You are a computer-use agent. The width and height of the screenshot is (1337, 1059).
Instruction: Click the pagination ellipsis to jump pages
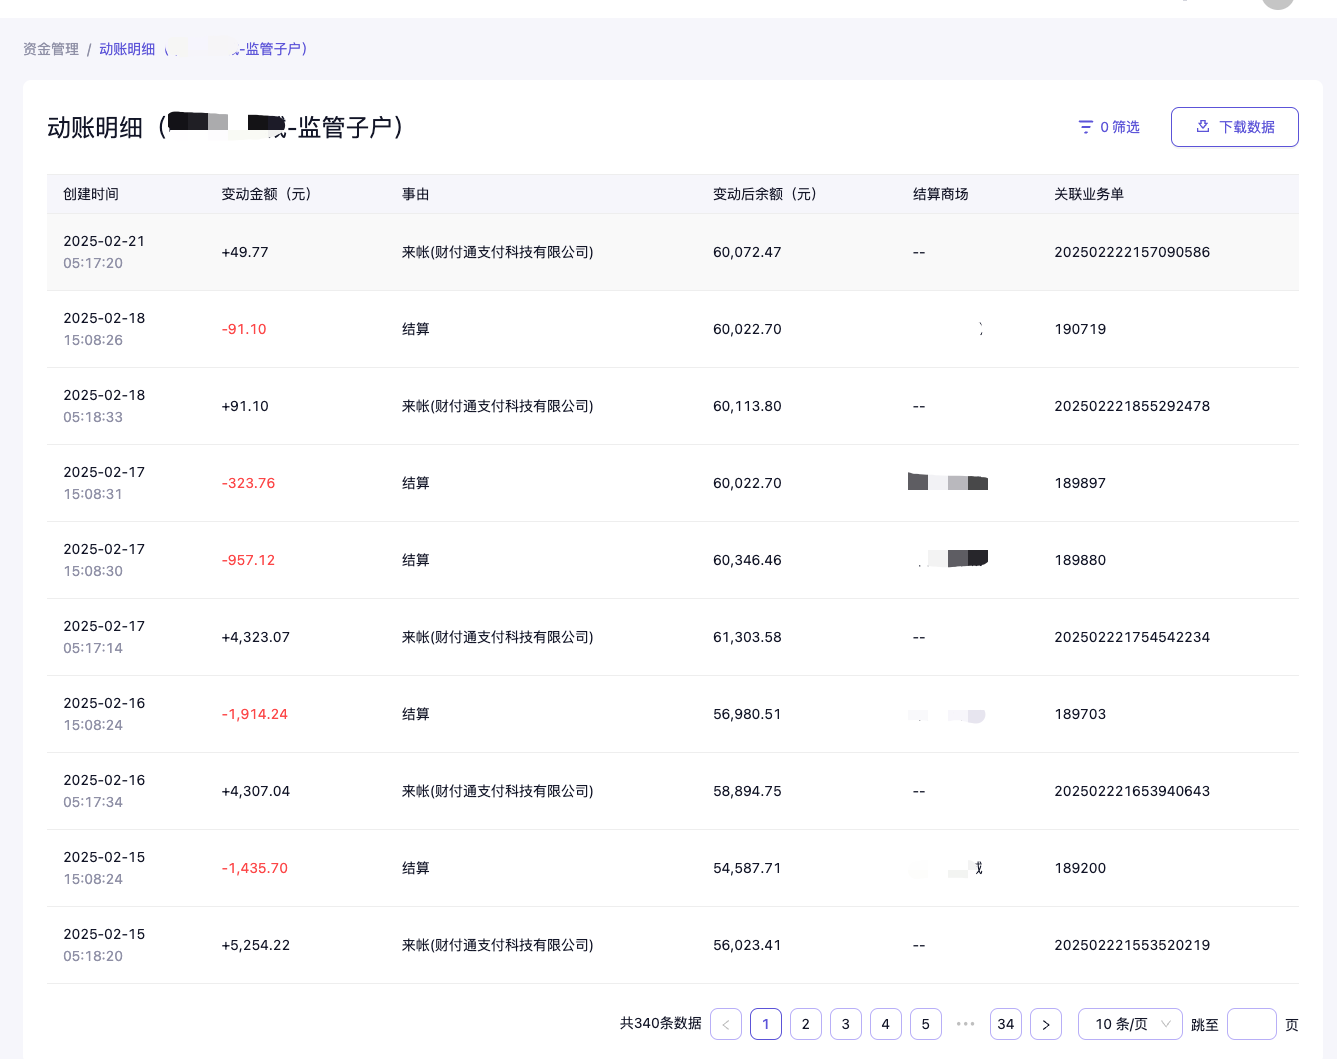965,1024
